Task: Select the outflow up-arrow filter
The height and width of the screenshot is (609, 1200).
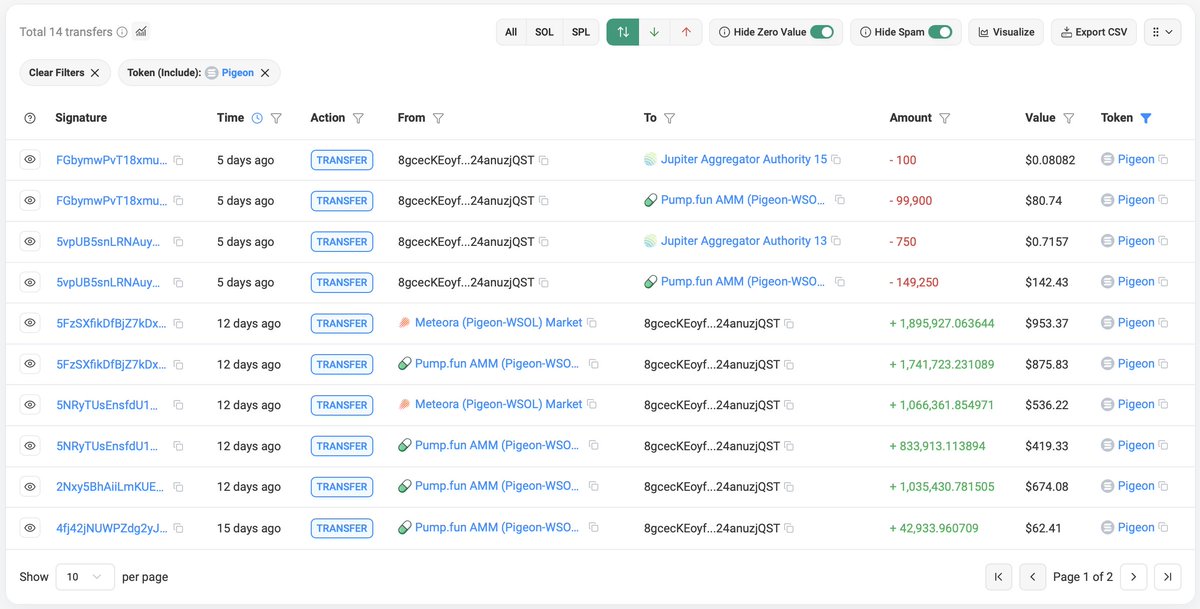Action: pyautogui.click(x=686, y=32)
